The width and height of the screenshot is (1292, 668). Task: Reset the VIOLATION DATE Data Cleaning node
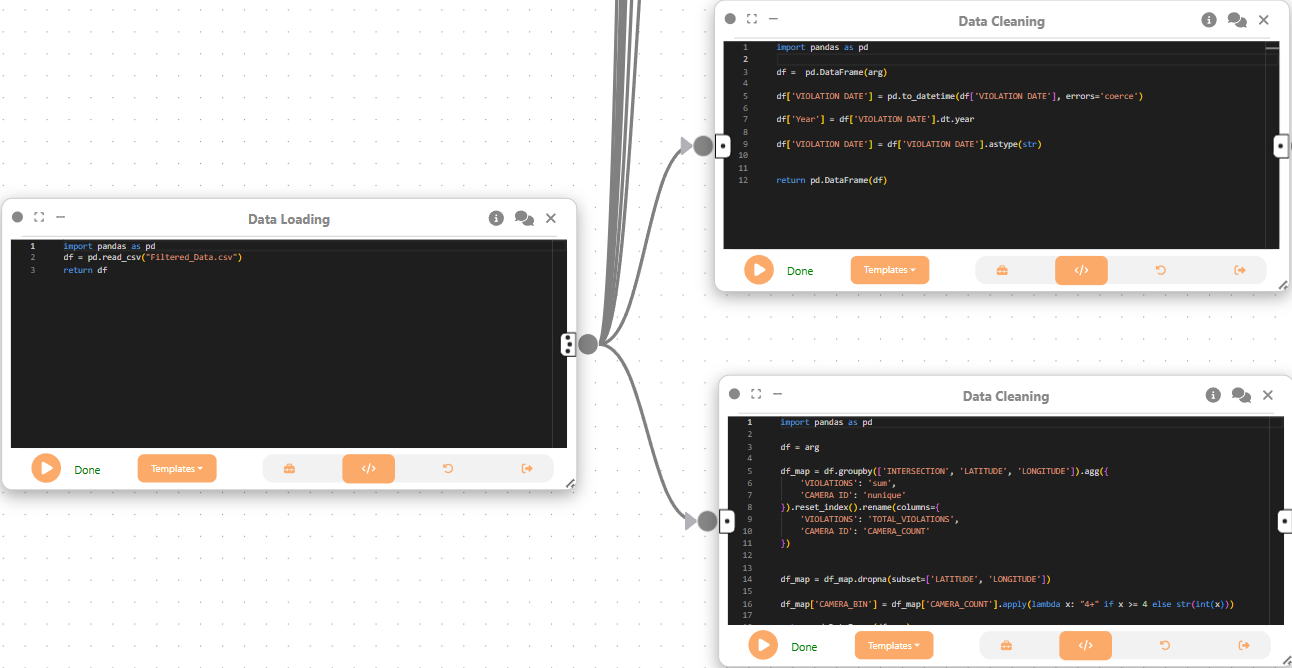point(1161,270)
